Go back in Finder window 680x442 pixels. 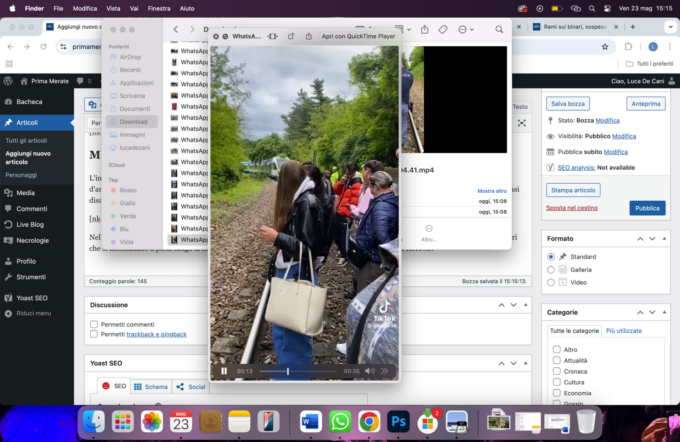[x=176, y=29]
